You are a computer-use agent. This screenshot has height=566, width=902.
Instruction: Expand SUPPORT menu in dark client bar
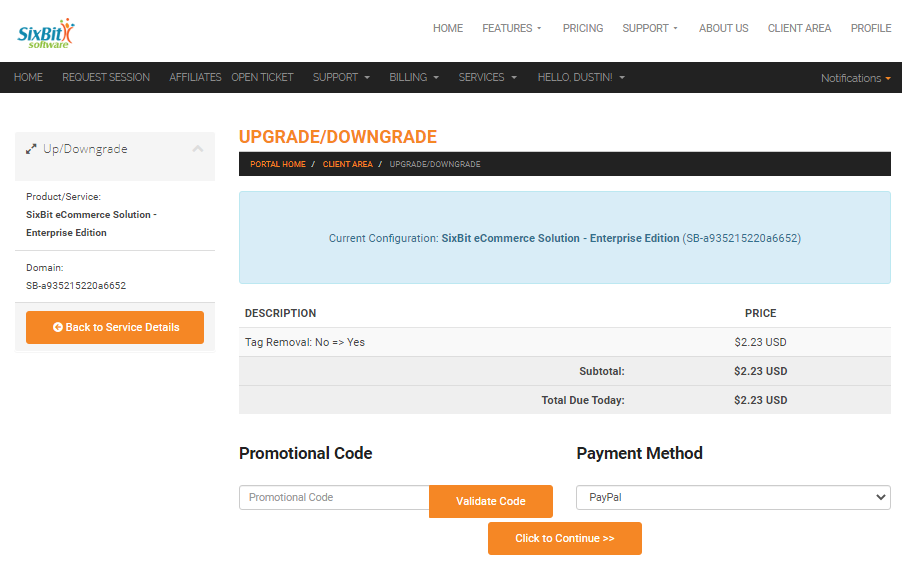click(x=341, y=77)
